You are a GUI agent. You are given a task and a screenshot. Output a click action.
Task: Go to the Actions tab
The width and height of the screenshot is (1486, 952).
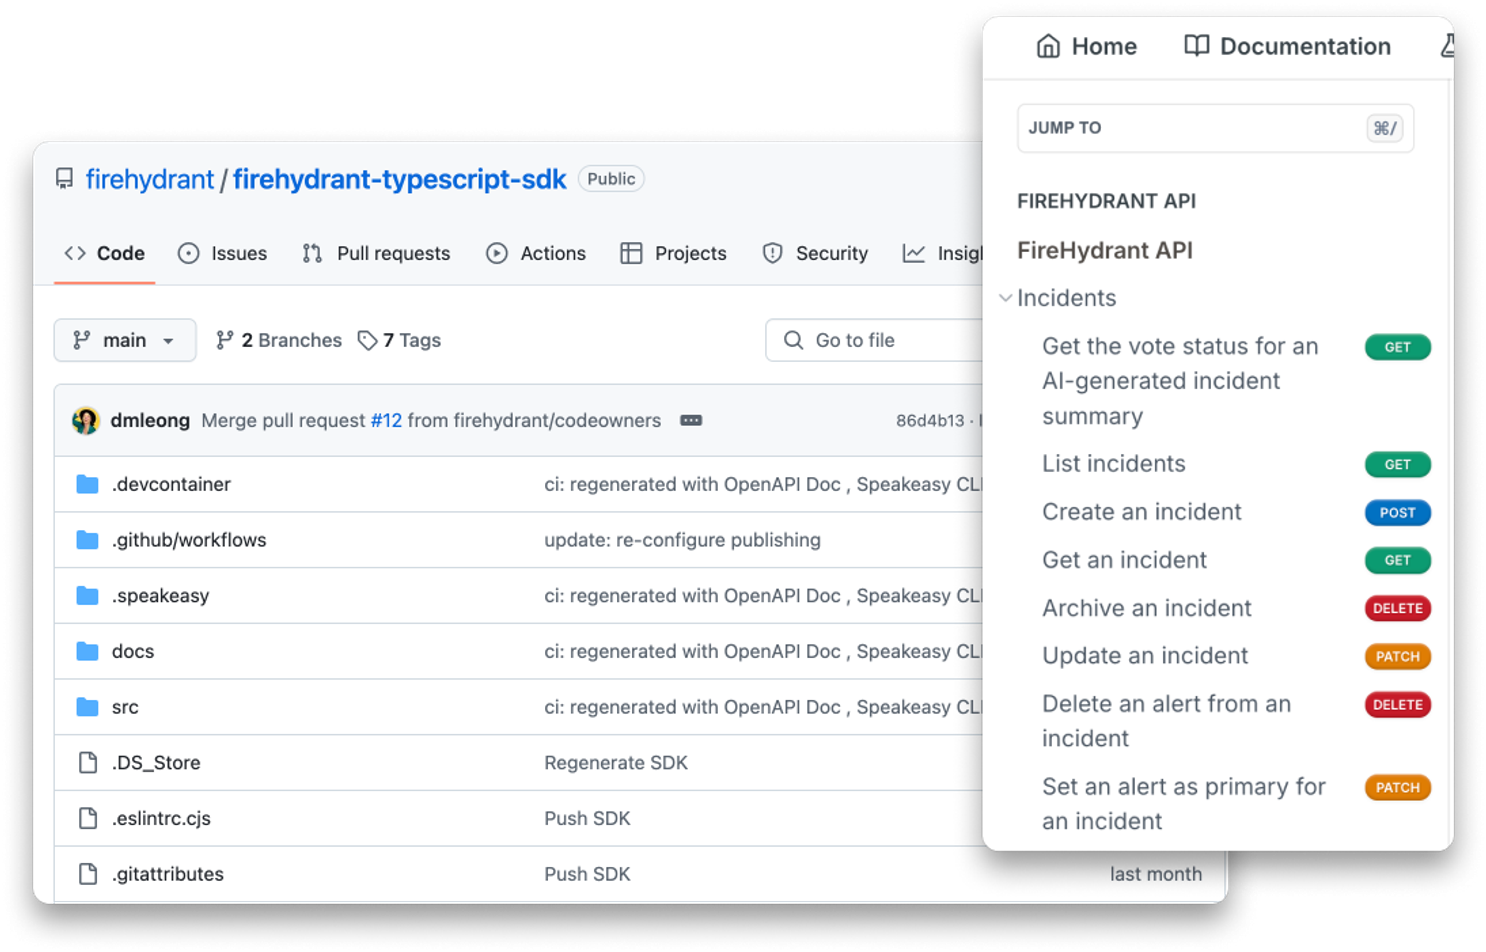click(536, 254)
